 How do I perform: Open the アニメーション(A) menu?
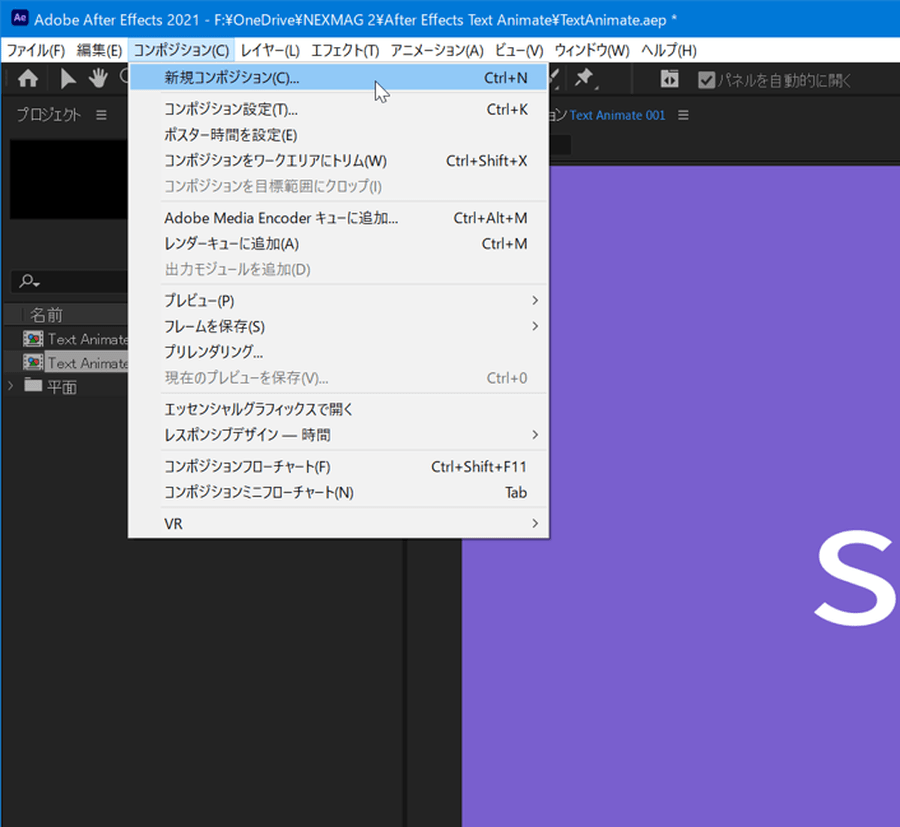[437, 51]
